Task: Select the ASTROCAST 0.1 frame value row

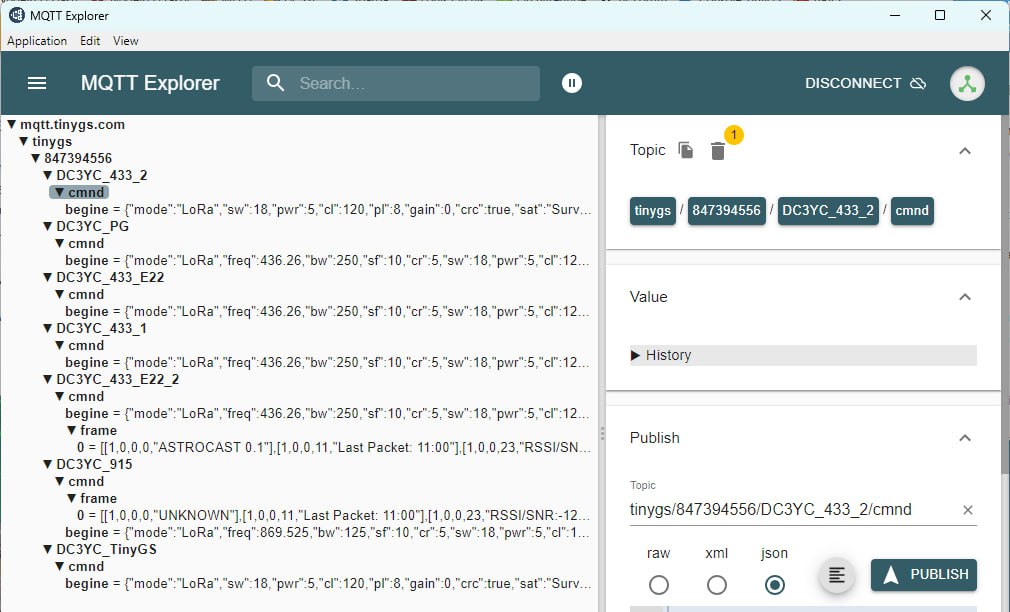Action: (334, 447)
